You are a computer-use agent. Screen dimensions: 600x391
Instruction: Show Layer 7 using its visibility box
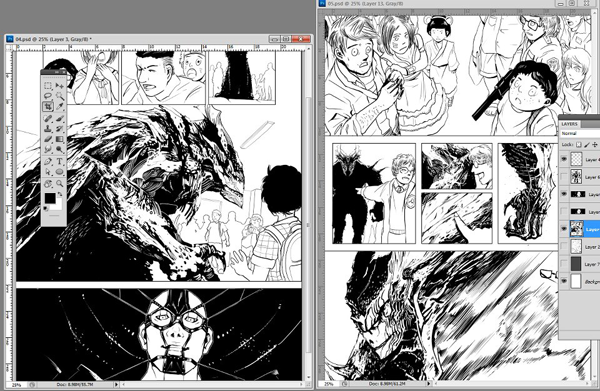point(564,264)
